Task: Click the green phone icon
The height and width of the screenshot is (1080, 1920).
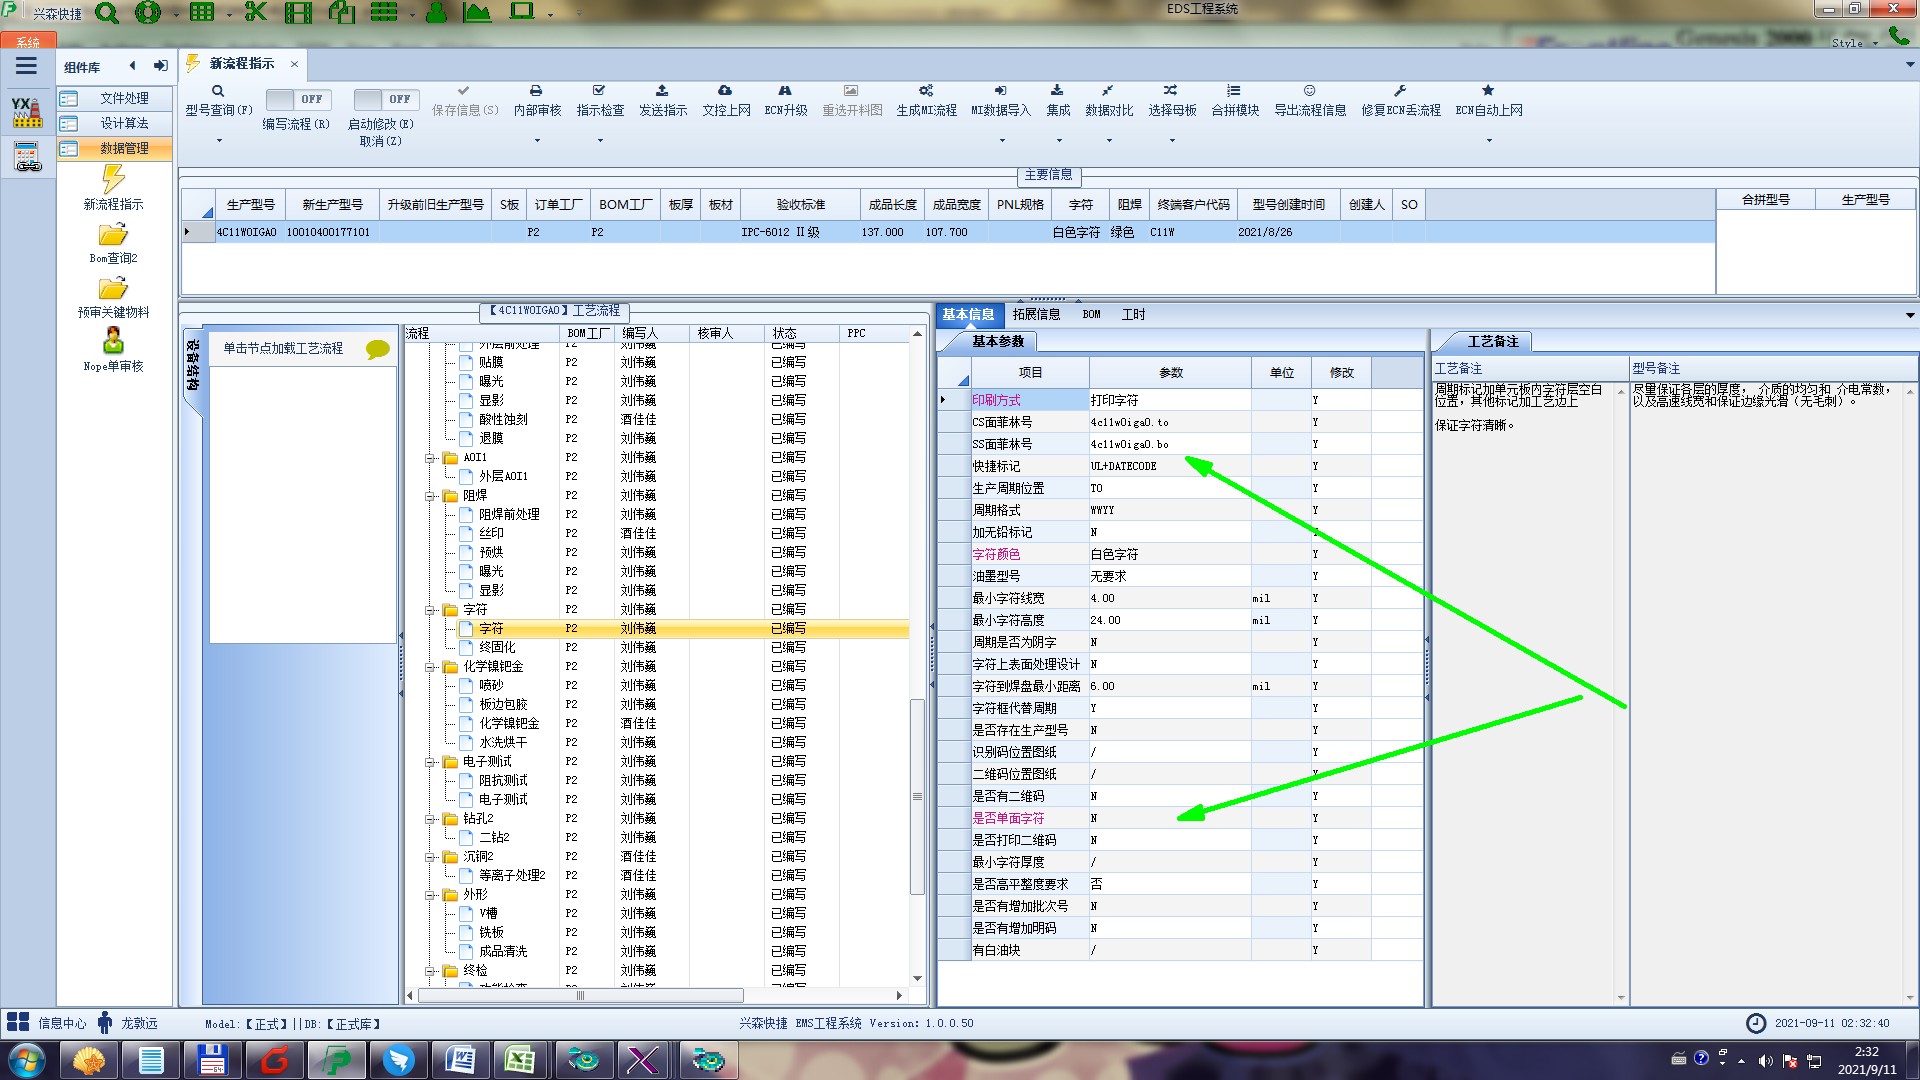Action: pyautogui.click(x=1898, y=36)
